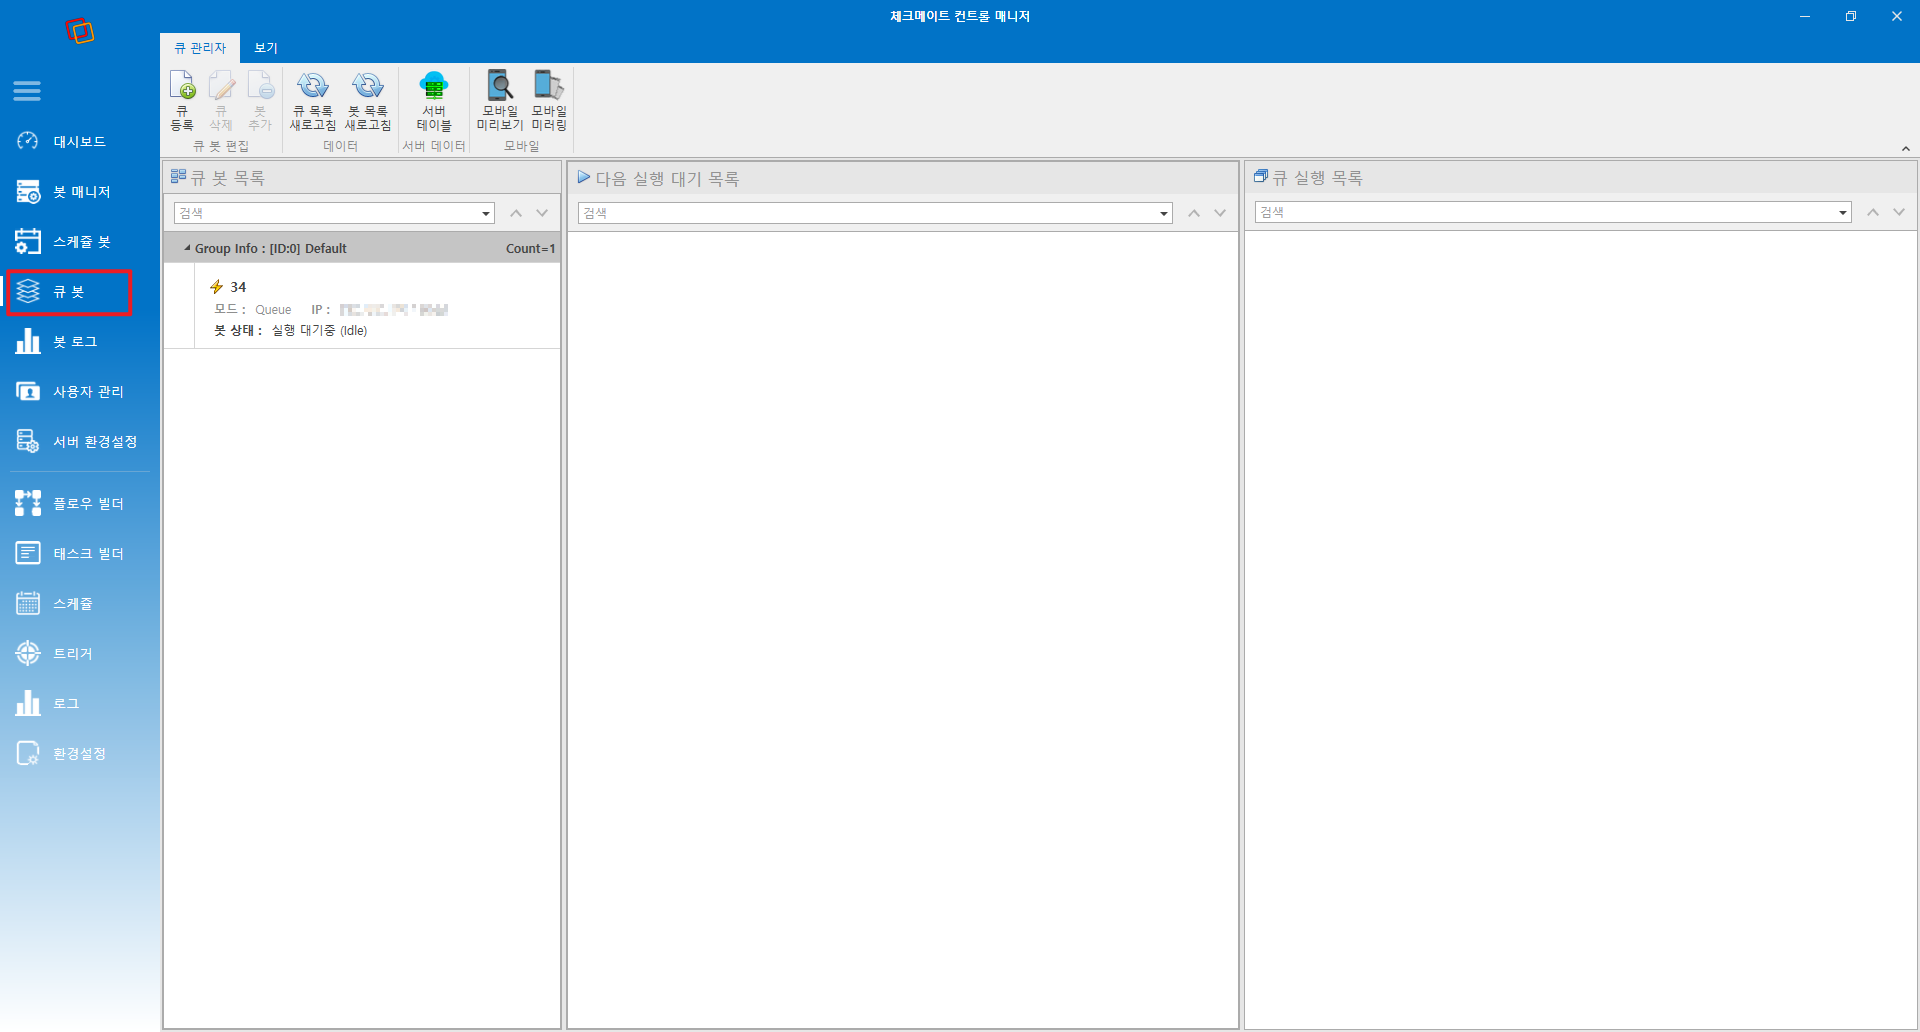The image size is (1920, 1032).
Task: Expand 다음 실행 대기 목록 search dropdown
Action: click(1164, 213)
